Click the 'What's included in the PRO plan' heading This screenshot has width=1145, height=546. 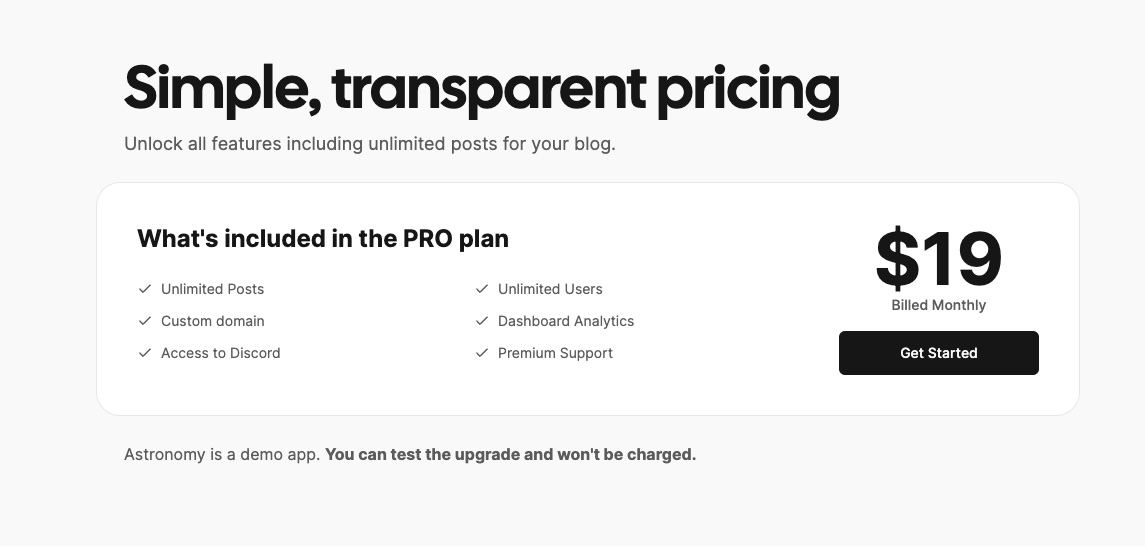click(x=322, y=239)
